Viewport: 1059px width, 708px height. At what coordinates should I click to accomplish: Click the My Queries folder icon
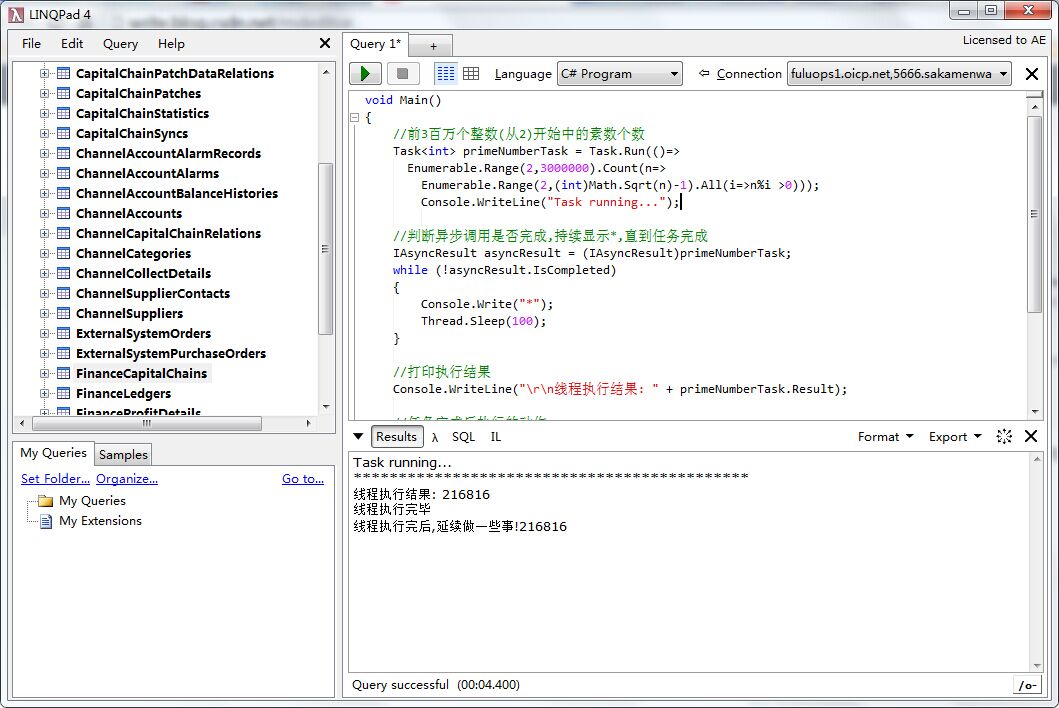[45, 501]
